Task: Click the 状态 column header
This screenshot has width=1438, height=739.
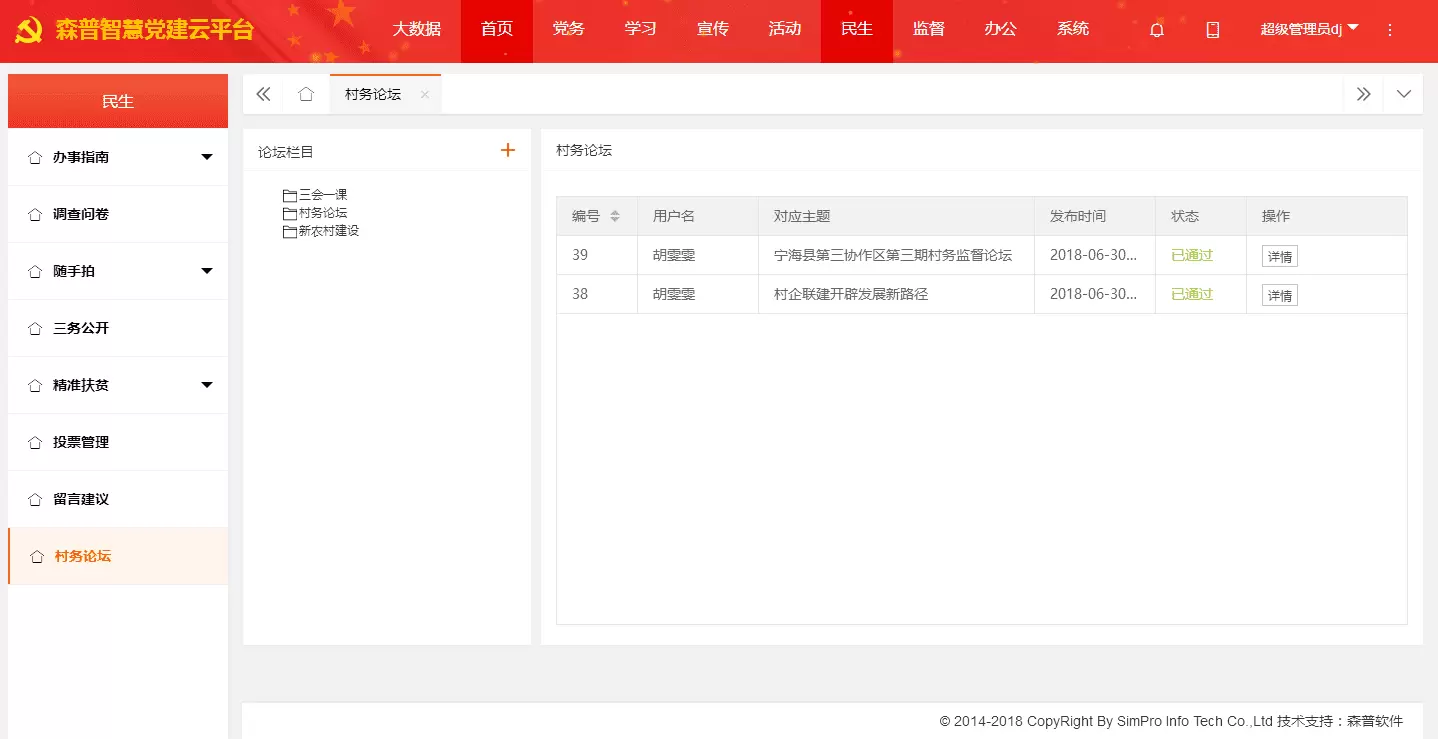Action: (1185, 216)
